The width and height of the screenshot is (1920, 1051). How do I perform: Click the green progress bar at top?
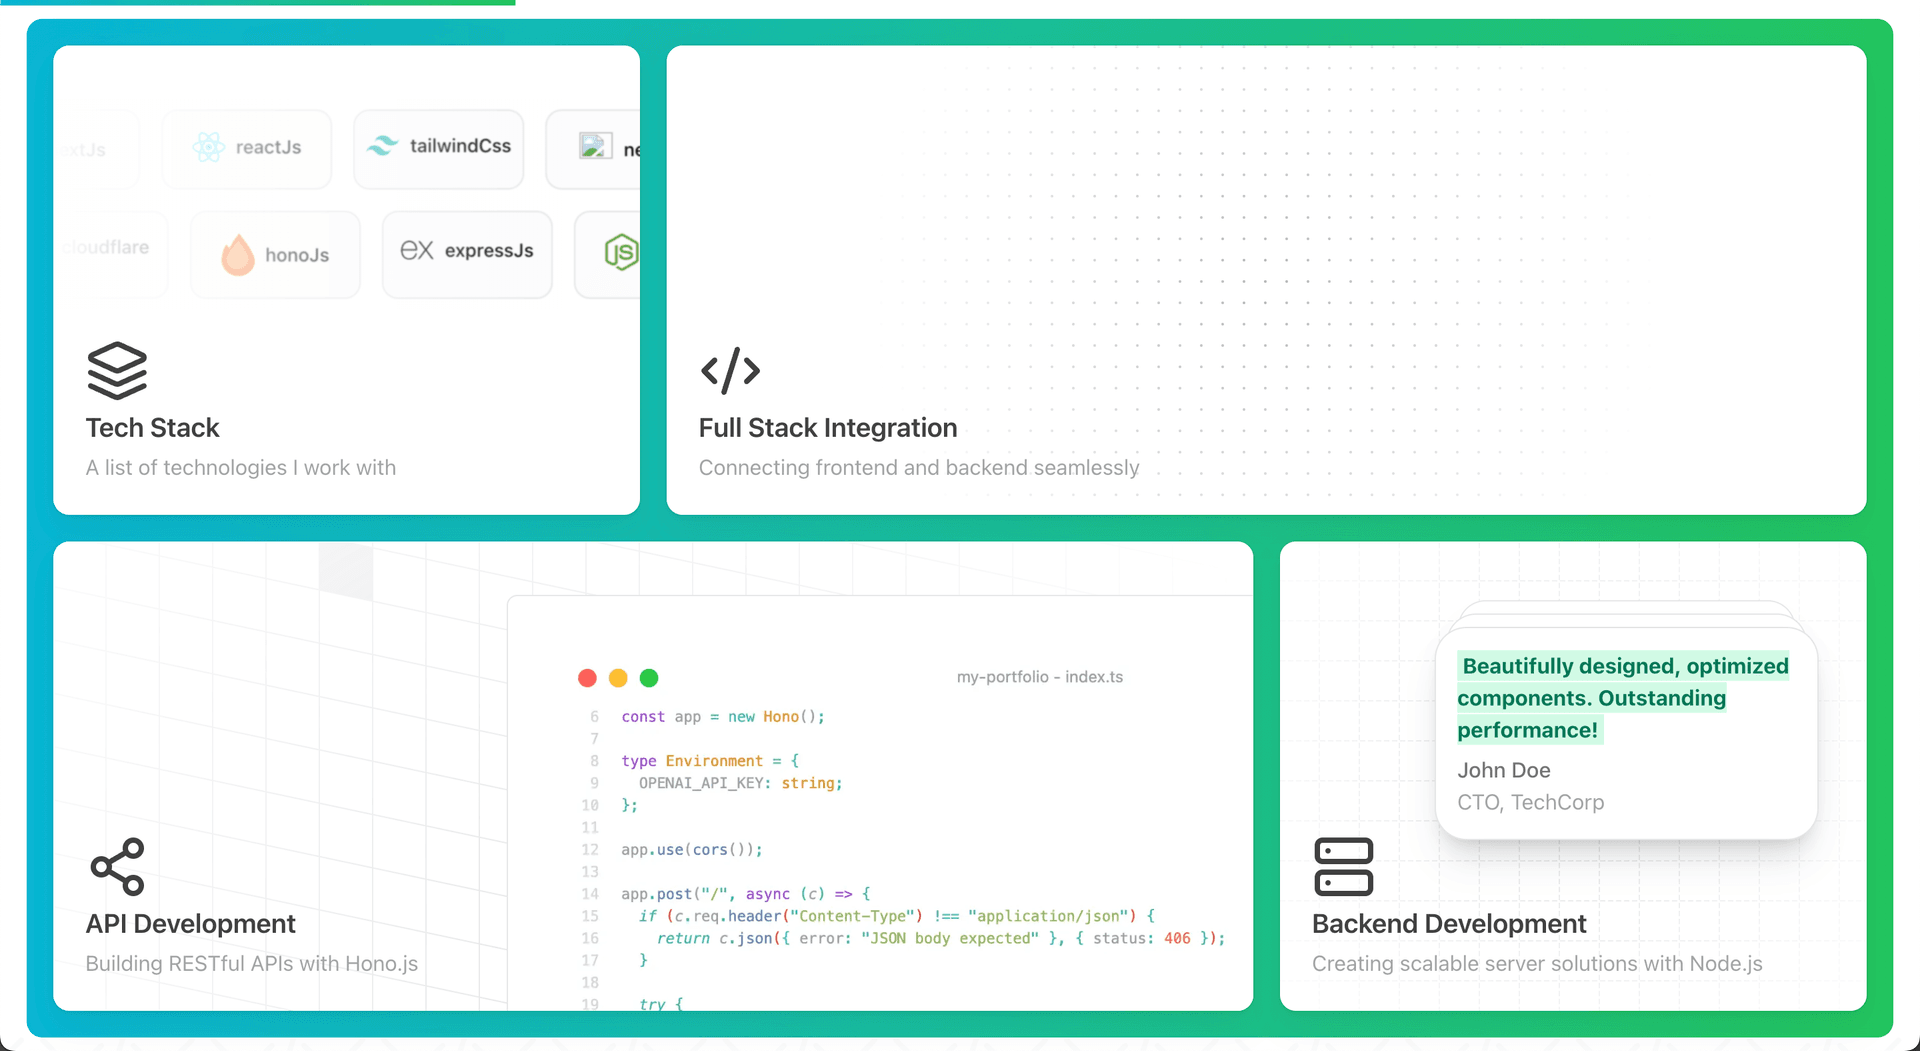pyautogui.click(x=257, y=3)
